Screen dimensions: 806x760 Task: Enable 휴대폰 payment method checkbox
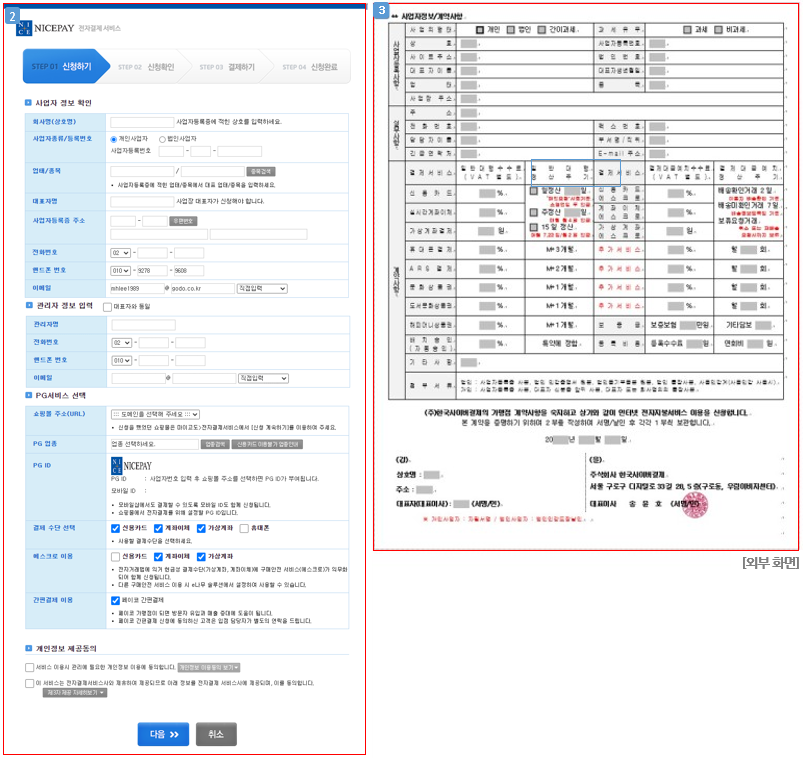pos(244,528)
